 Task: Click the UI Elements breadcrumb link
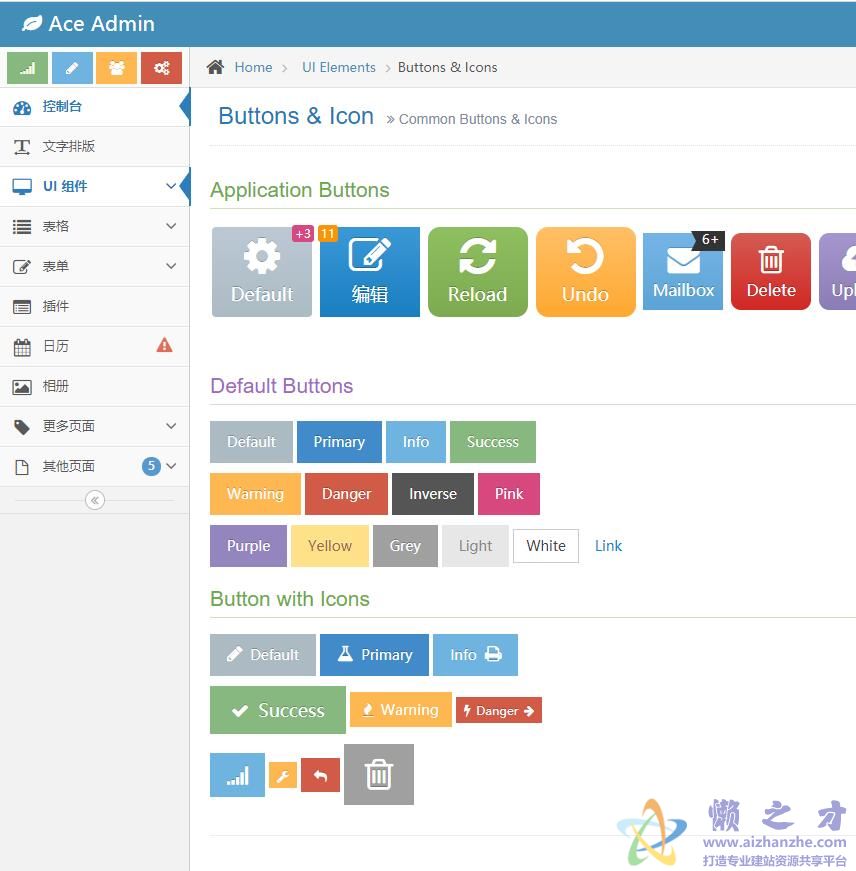pos(339,67)
